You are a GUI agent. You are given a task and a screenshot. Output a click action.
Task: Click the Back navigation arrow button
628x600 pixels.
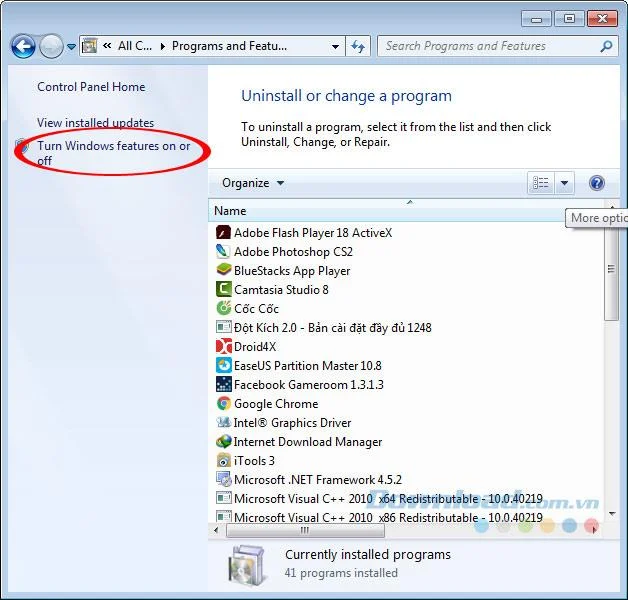(23, 46)
